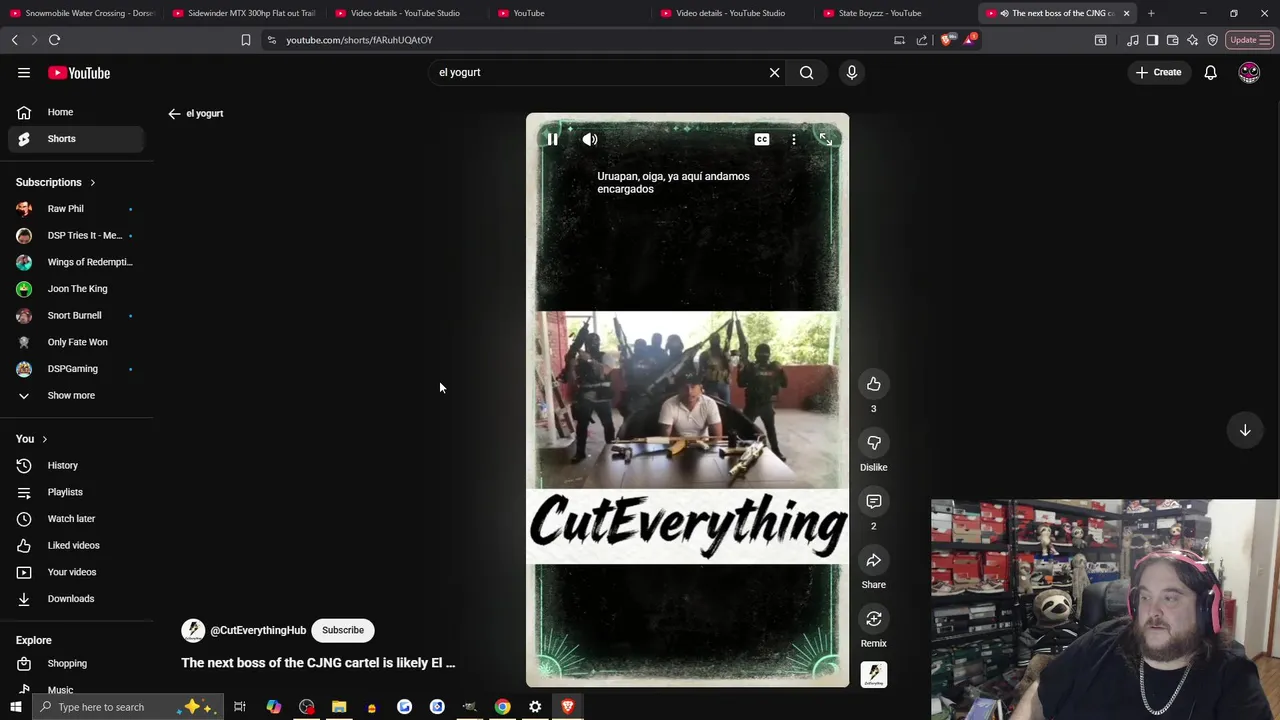This screenshot has height=720, width=1280.
Task: Open the browser Update menu button
Action: coord(1250,40)
